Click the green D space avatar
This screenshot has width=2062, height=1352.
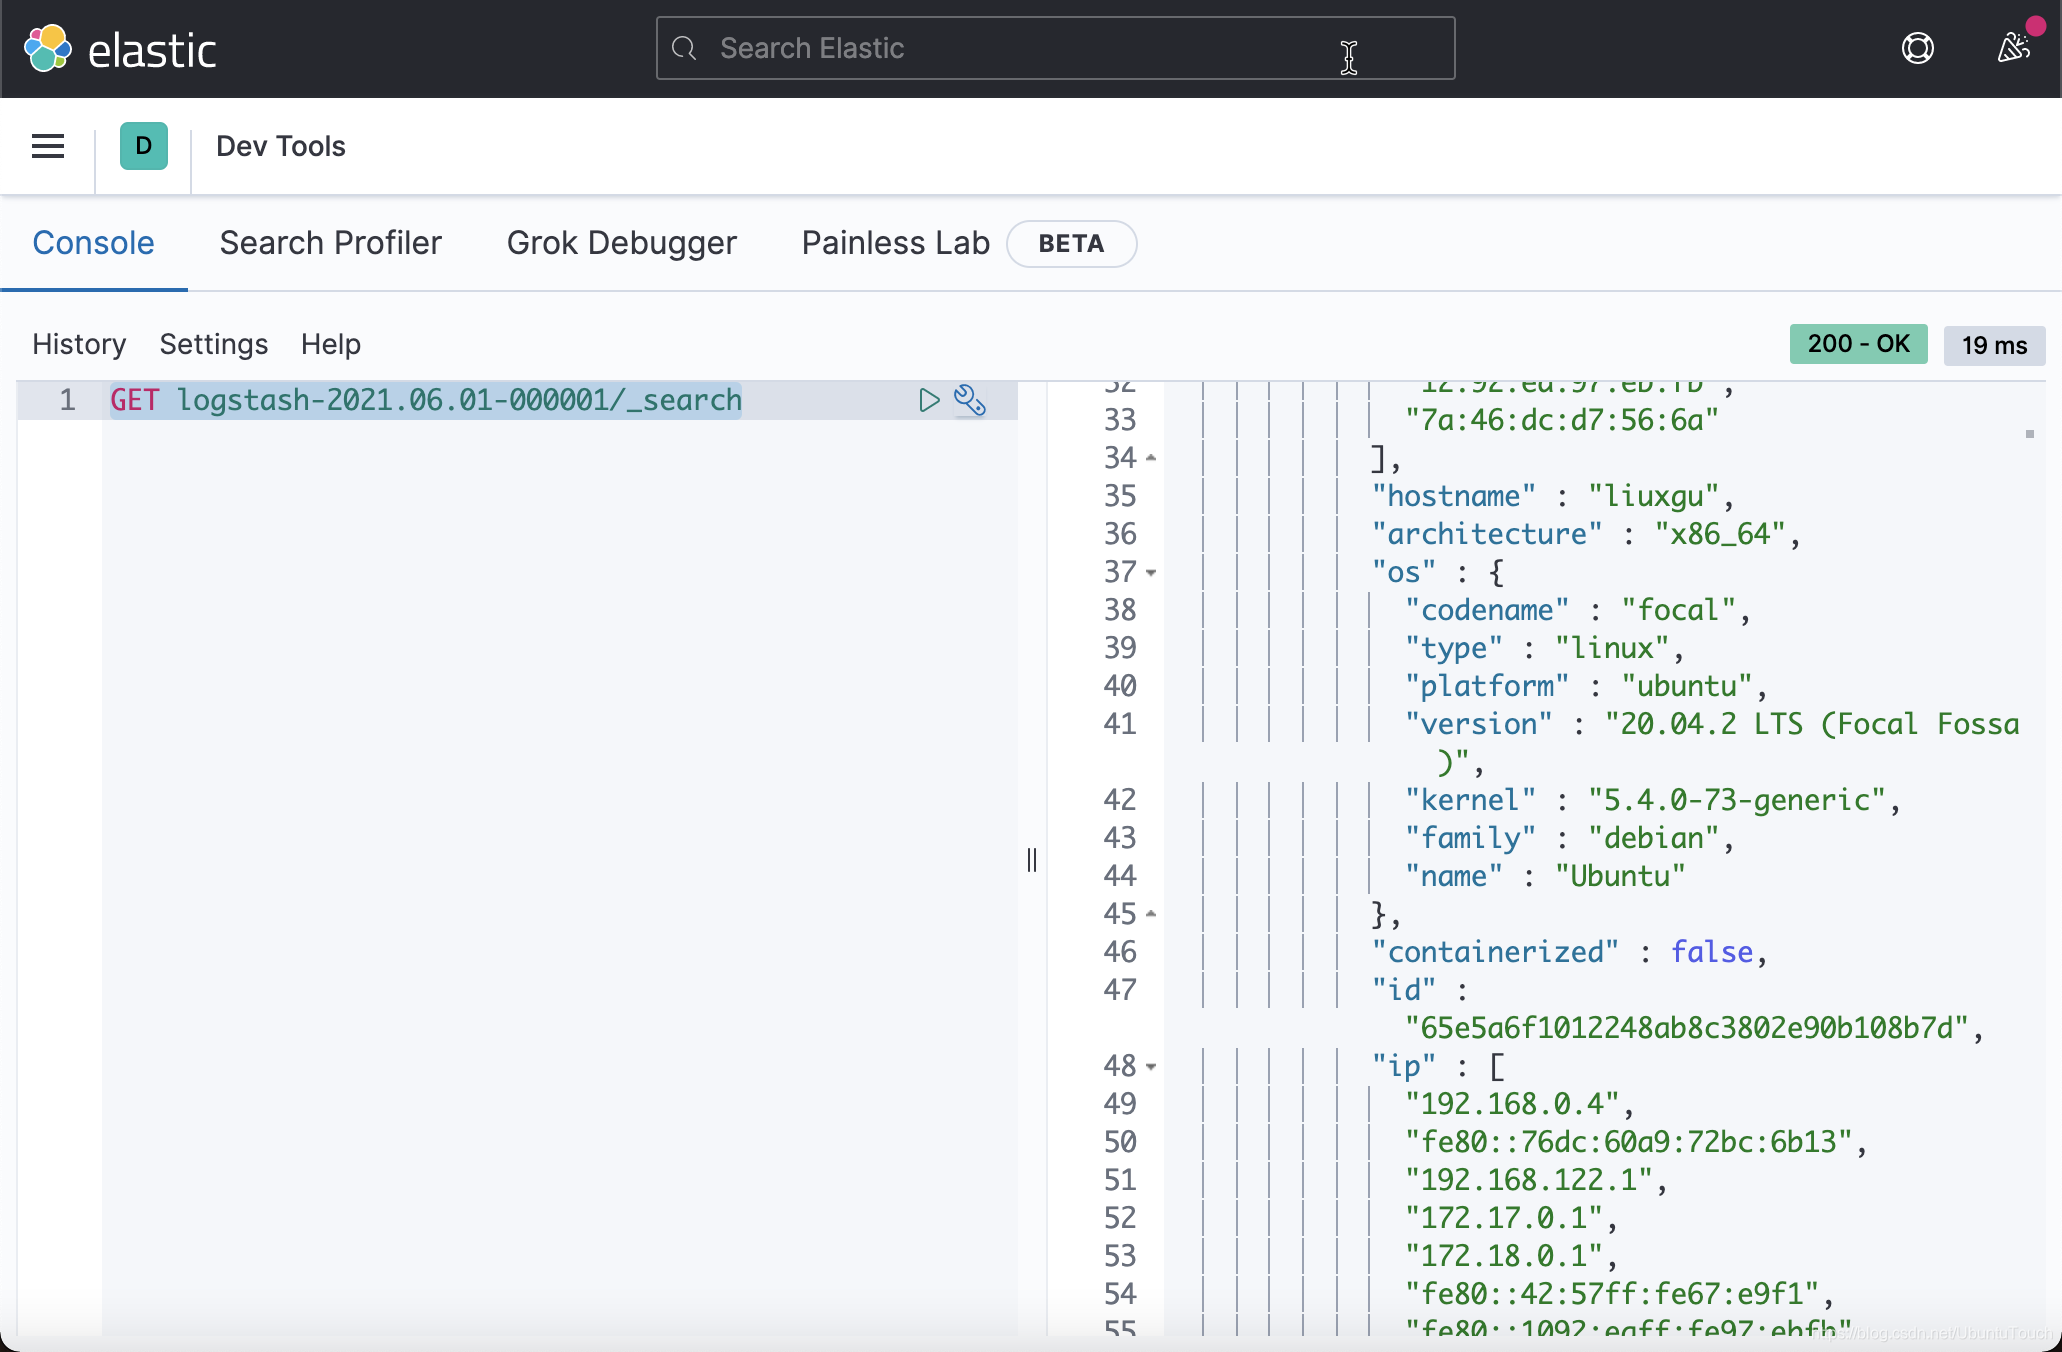tap(144, 146)
